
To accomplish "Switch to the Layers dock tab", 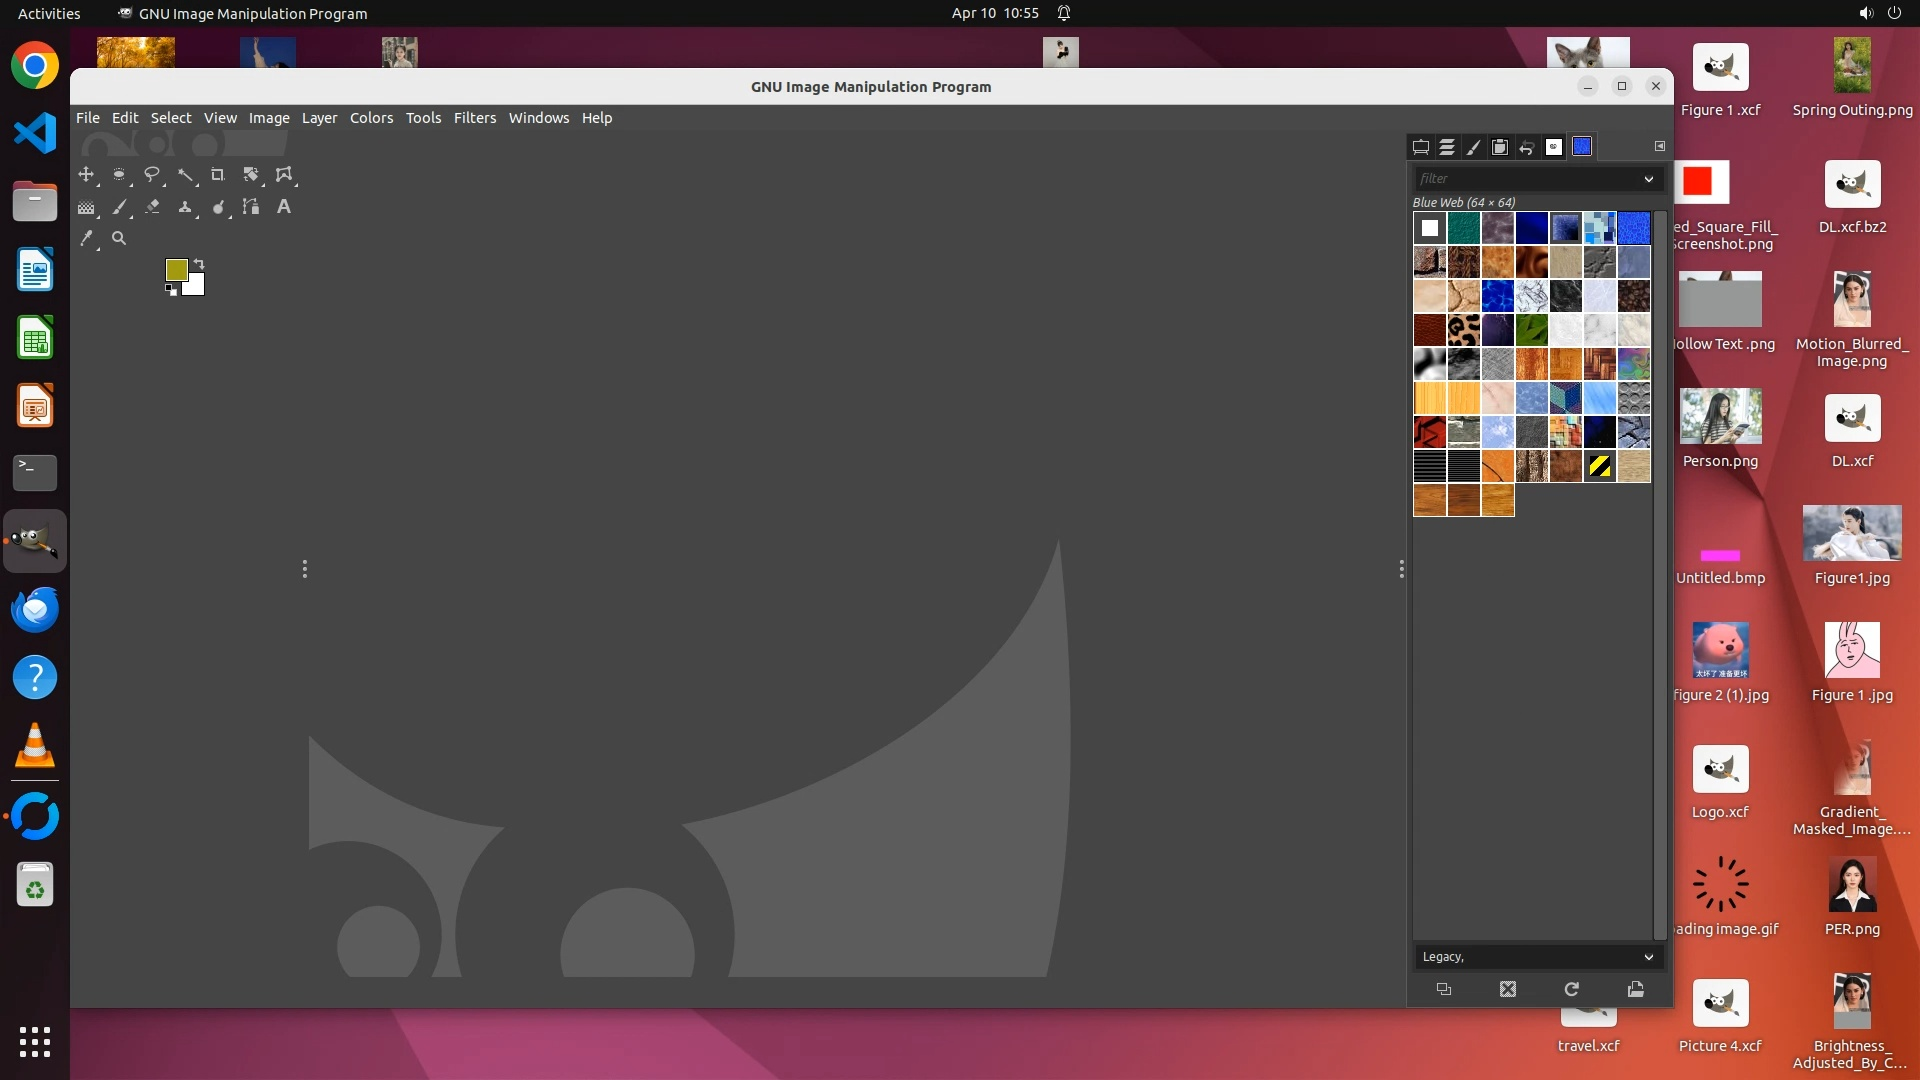I will (x=1447, y=147).
